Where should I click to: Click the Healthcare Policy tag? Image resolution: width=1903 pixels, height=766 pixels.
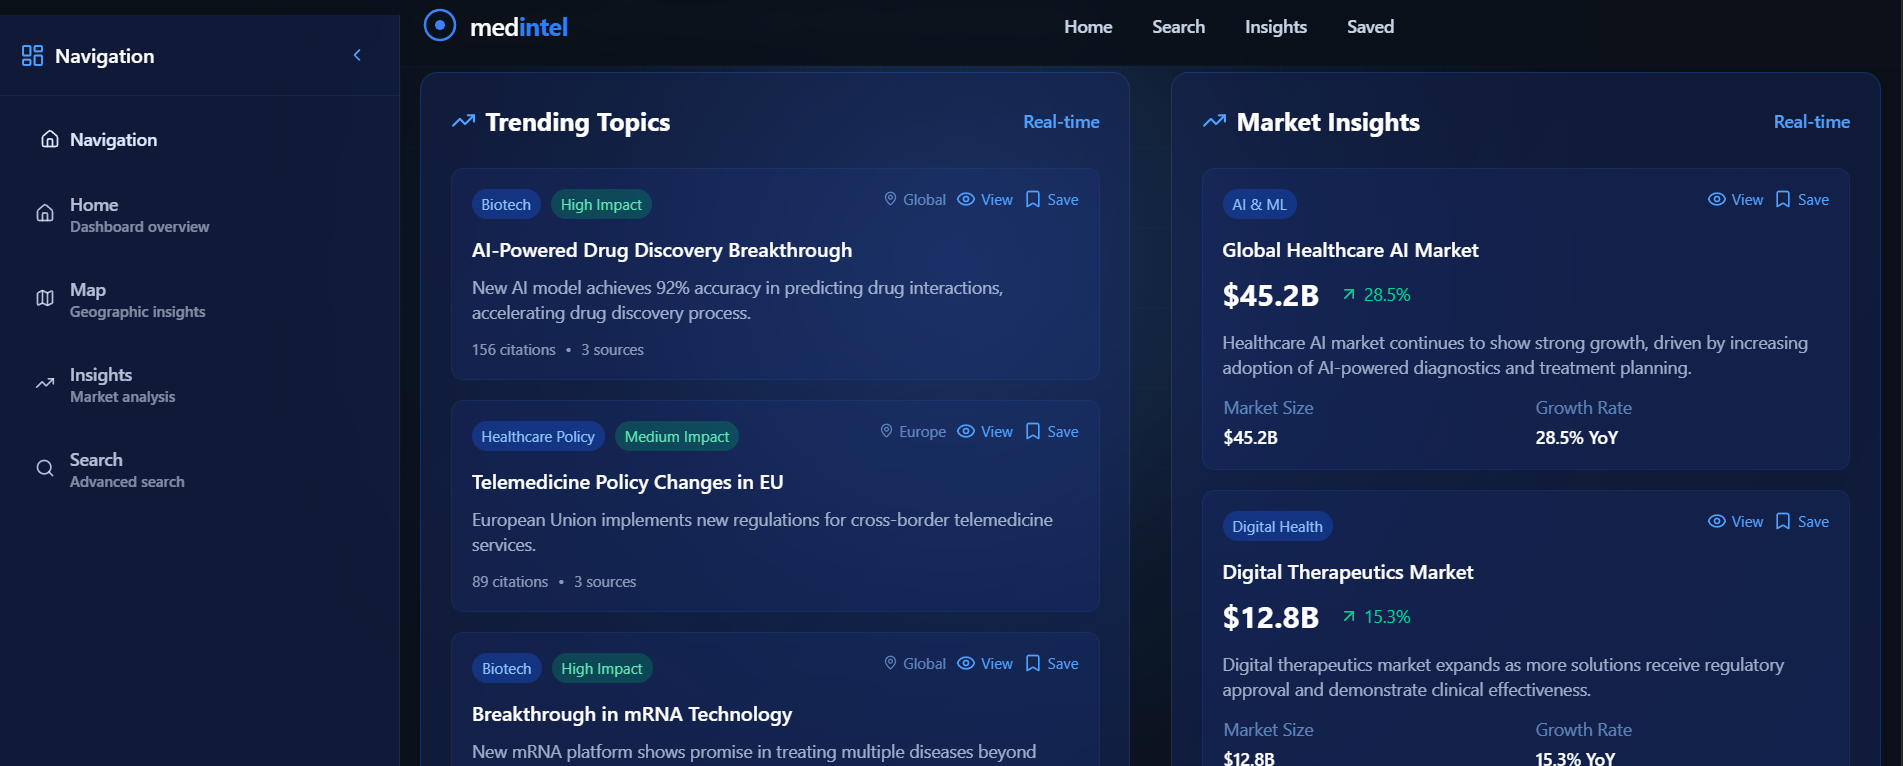[538, 436]
